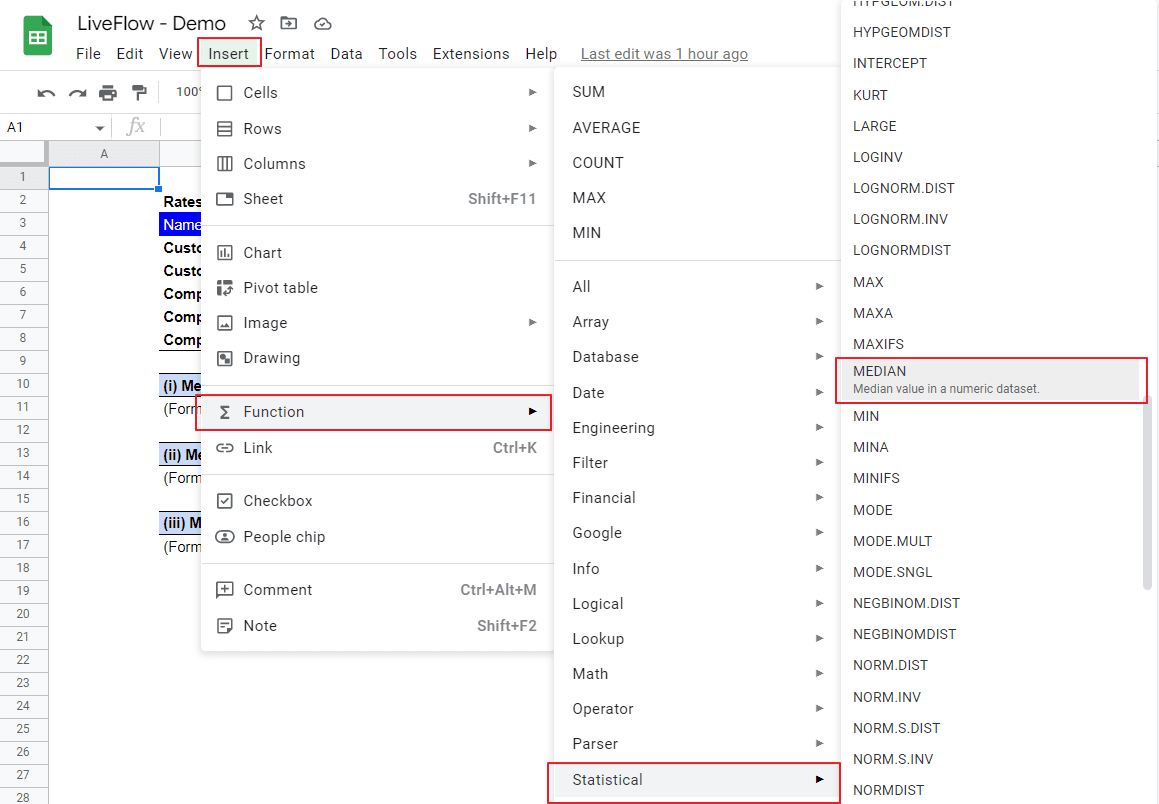1159x804 pixels.
Task: Insert a Drawing
Action: point(377,358)
